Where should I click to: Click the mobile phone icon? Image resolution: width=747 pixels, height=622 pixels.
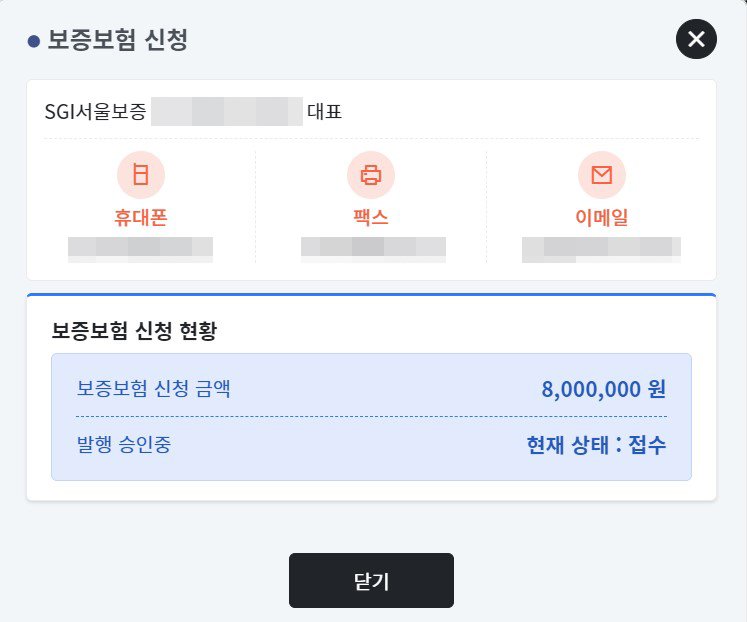click(141, 174)
